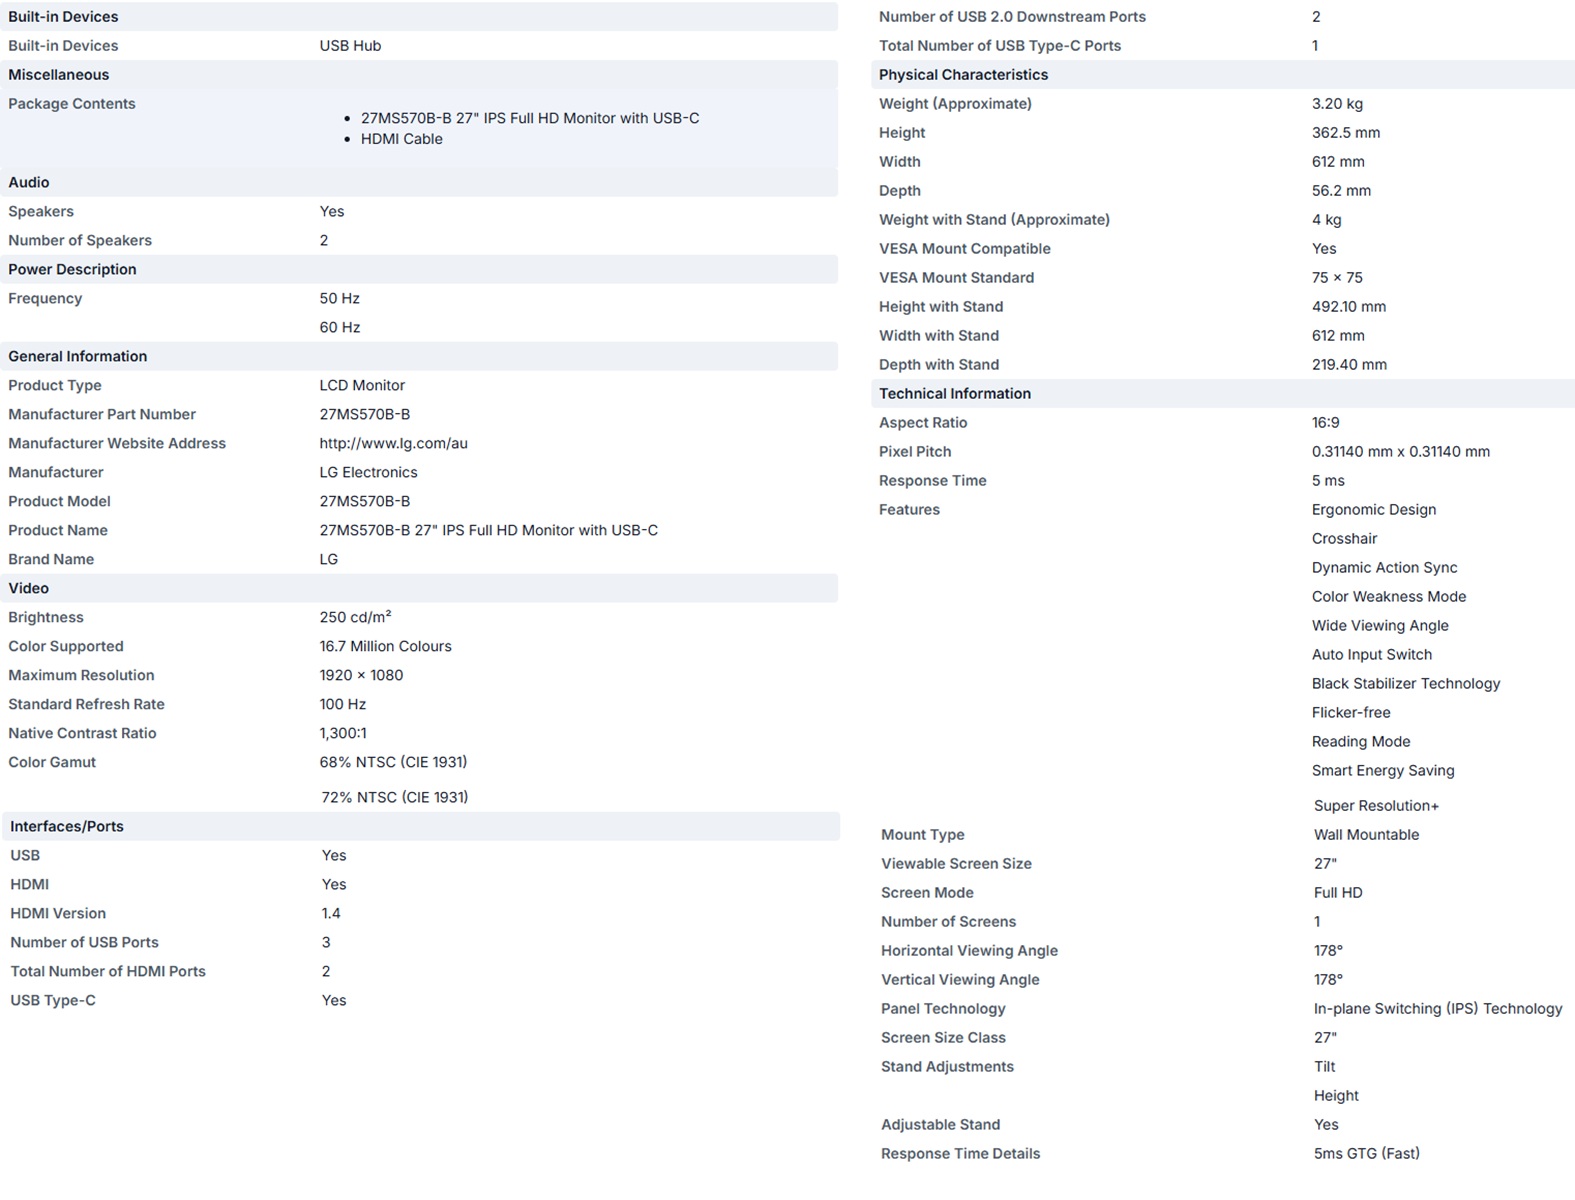Click the Maximum Resolution value 1920 × 1080
The height and width of the screenshot is (1200, 1575).
(361, 675)
